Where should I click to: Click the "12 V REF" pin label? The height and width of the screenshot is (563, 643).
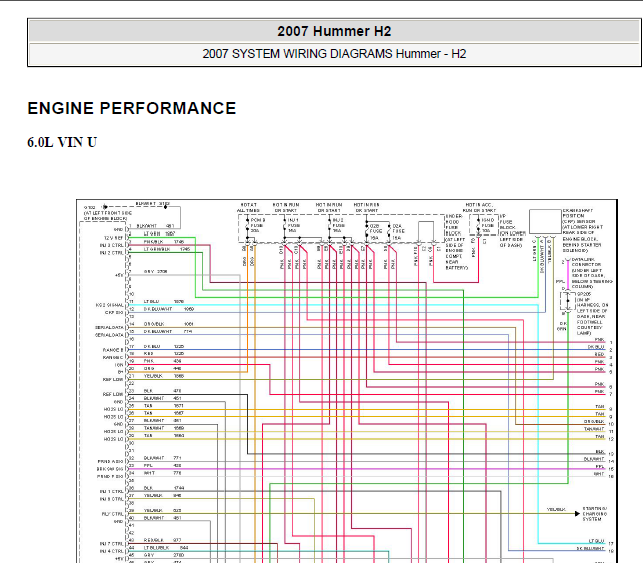(114, 238)
